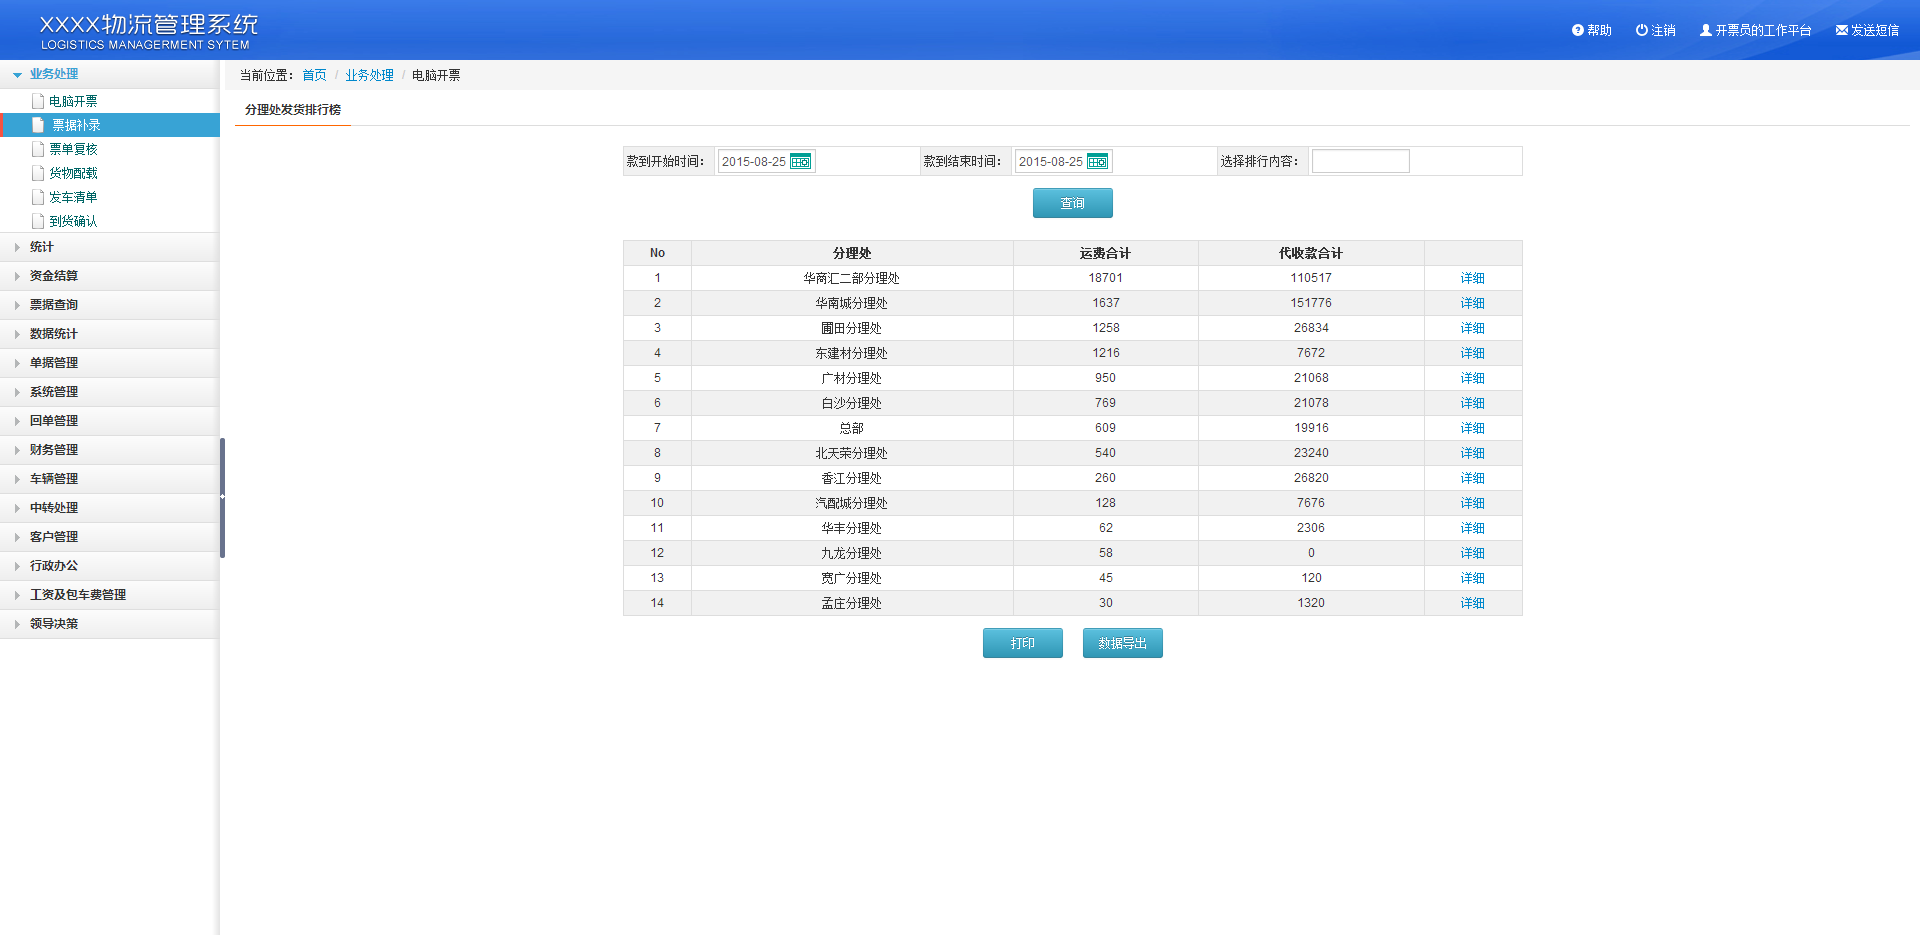Expand the 统计 sidebar section
This screenshot has width=1920, height=935.
109,247
